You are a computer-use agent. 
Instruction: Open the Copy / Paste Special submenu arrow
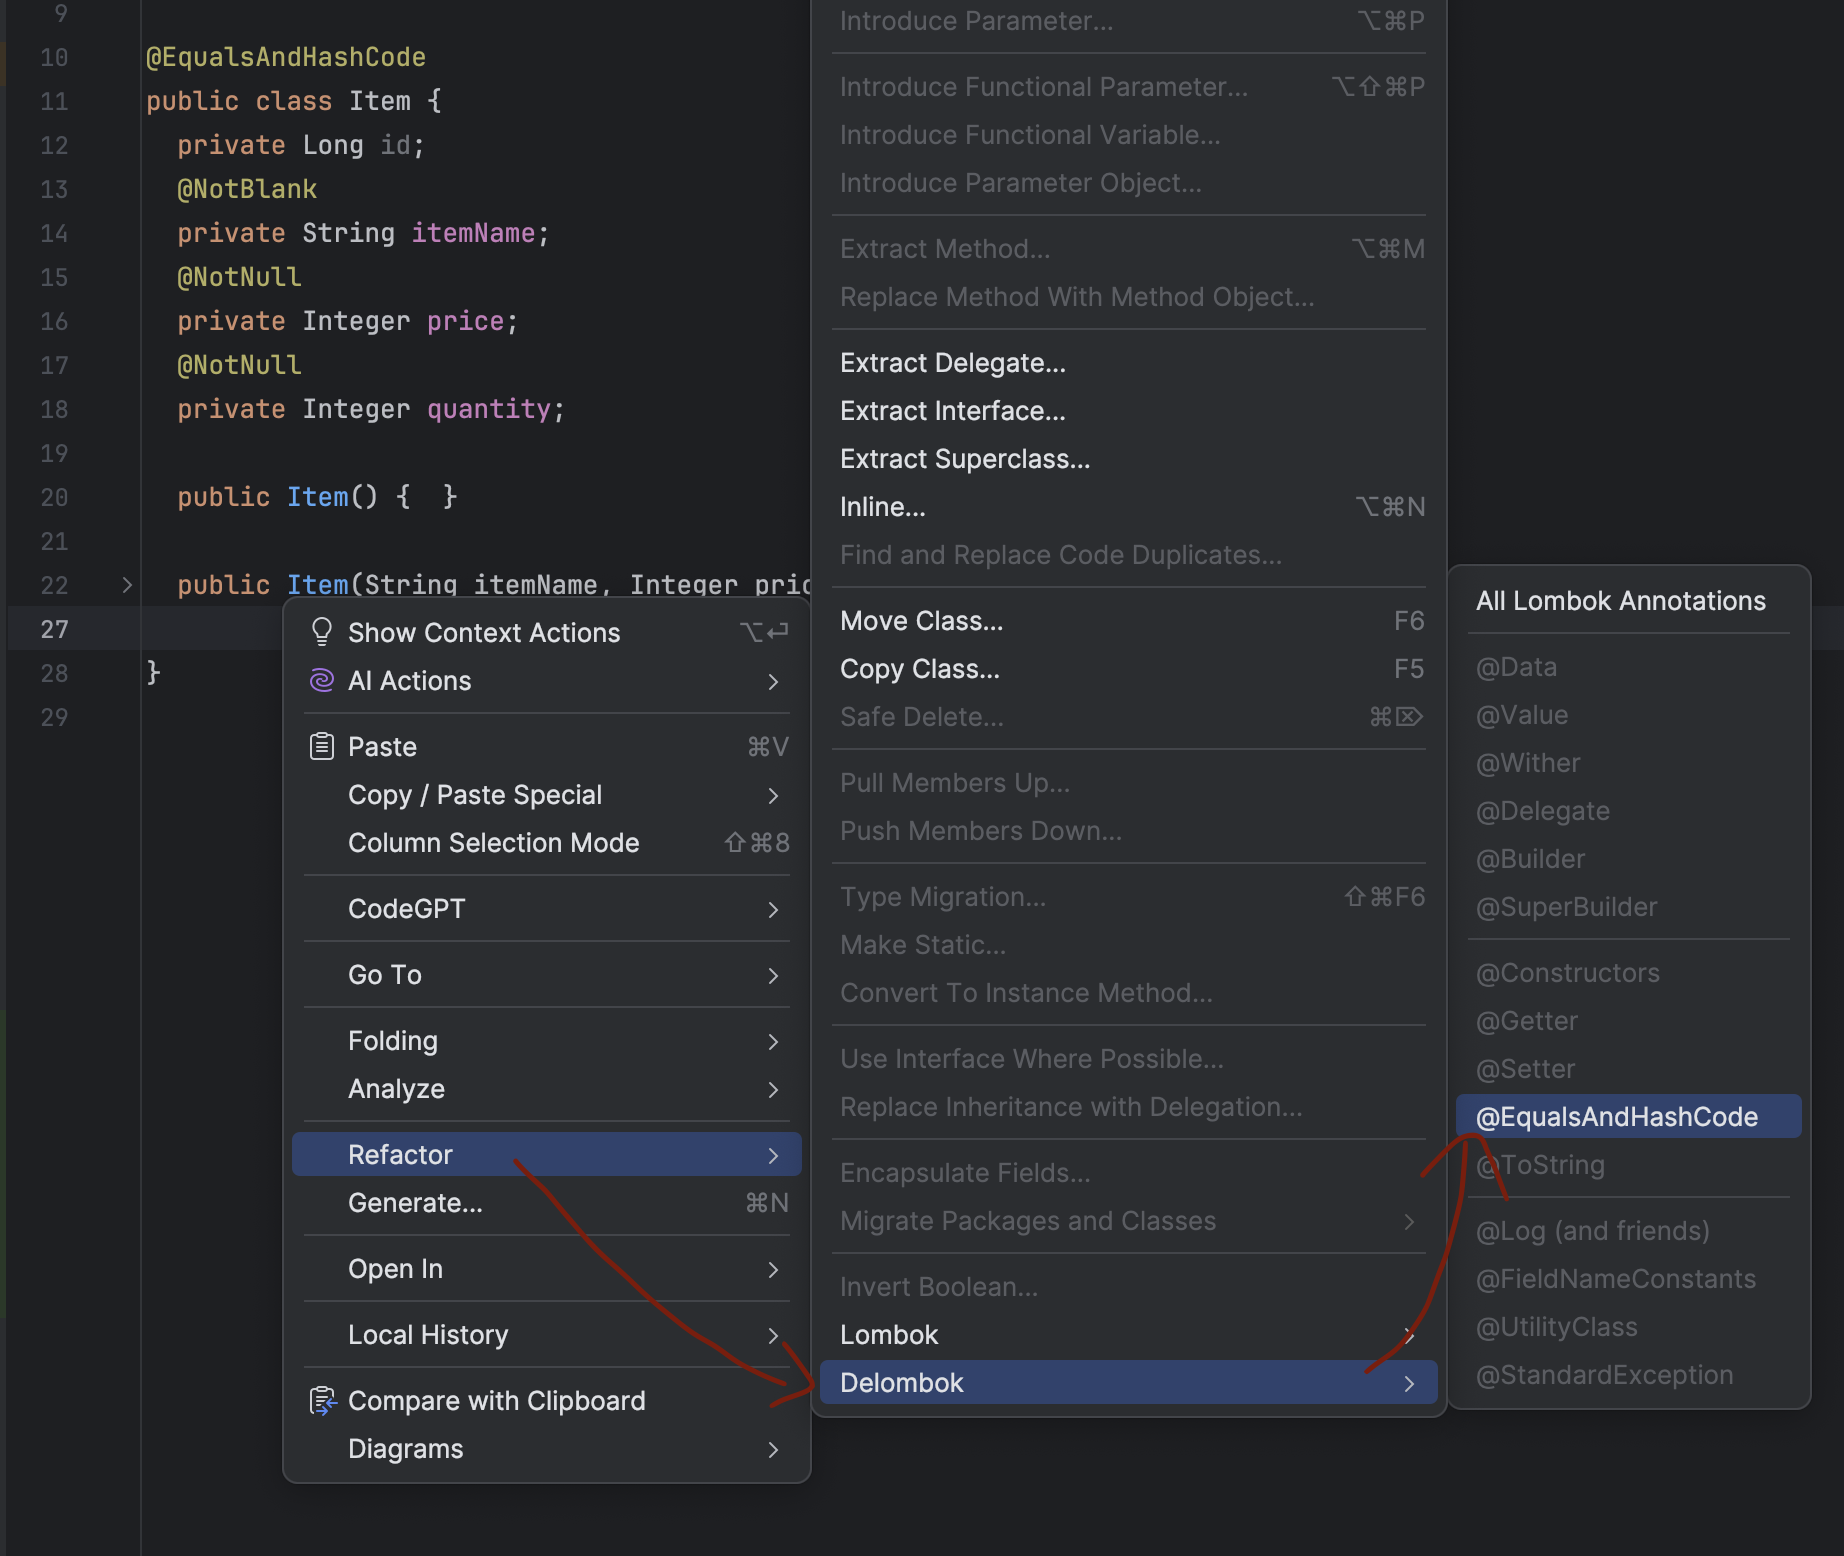coord(773,796)
